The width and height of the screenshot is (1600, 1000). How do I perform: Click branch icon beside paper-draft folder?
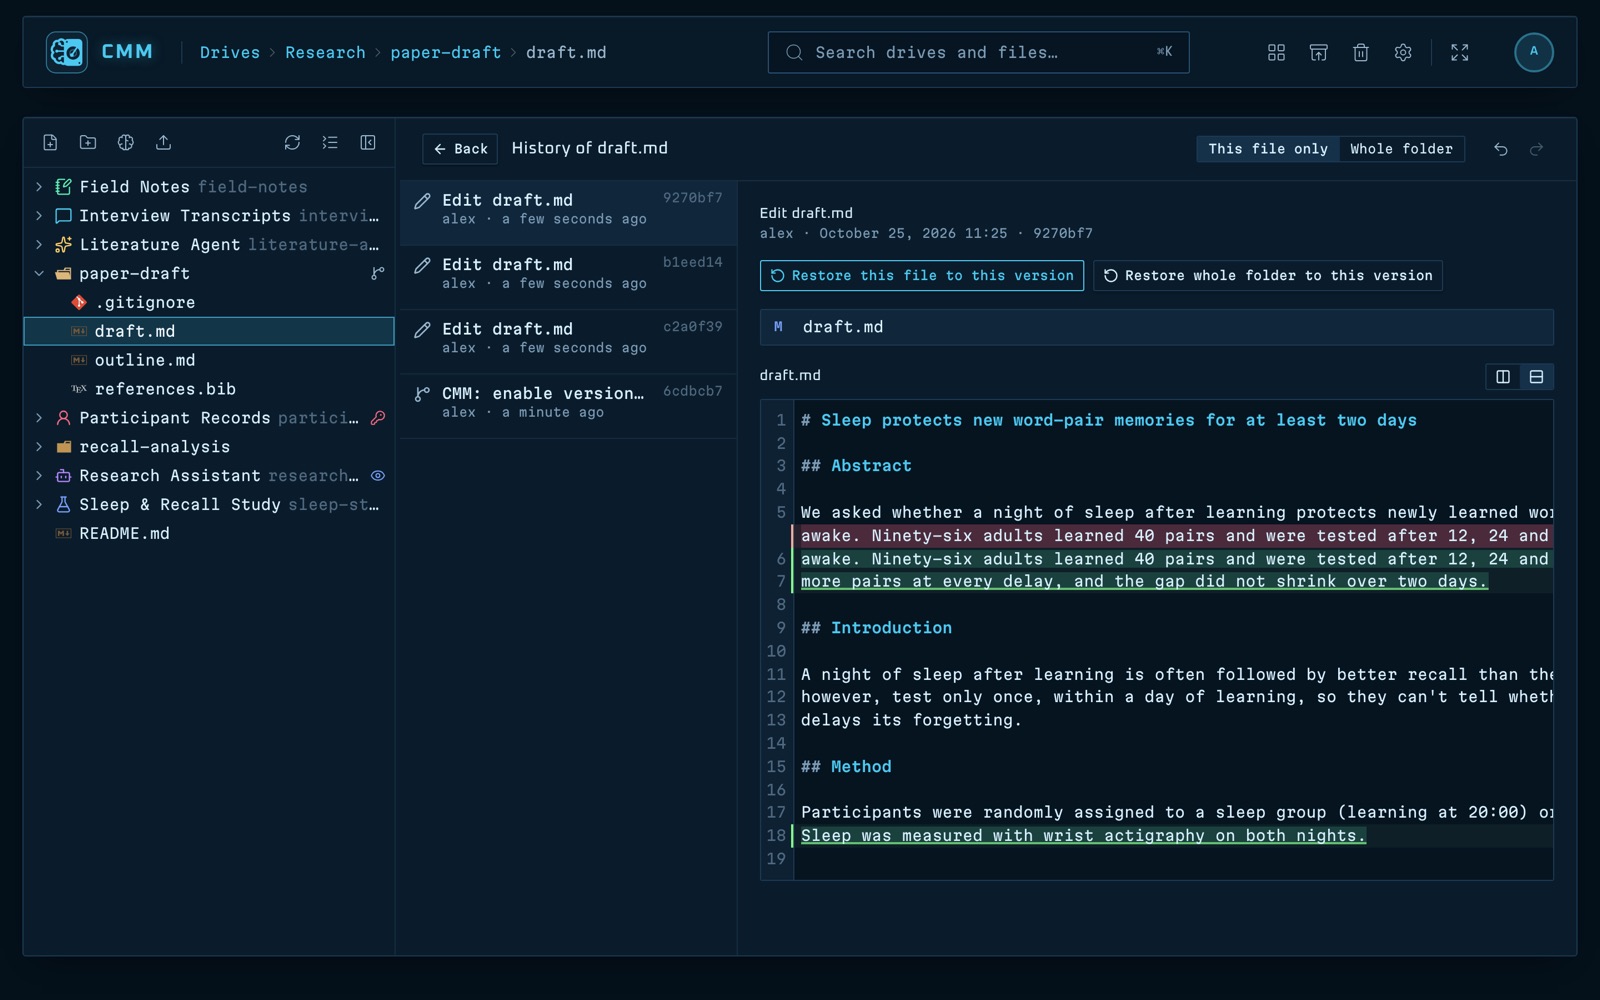pyautogui.click(x=378, y=274)
